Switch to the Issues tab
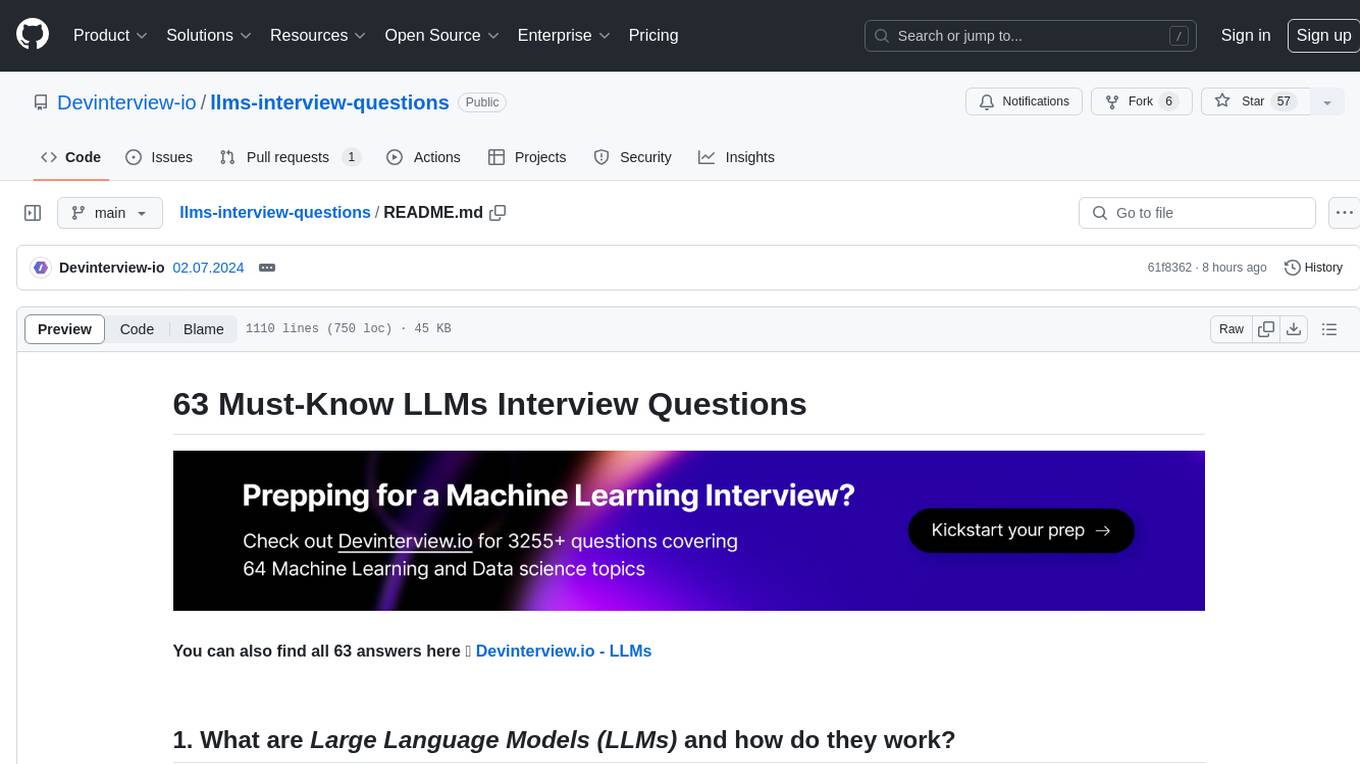The image size is (1360, 764). (x=159, y=157)
